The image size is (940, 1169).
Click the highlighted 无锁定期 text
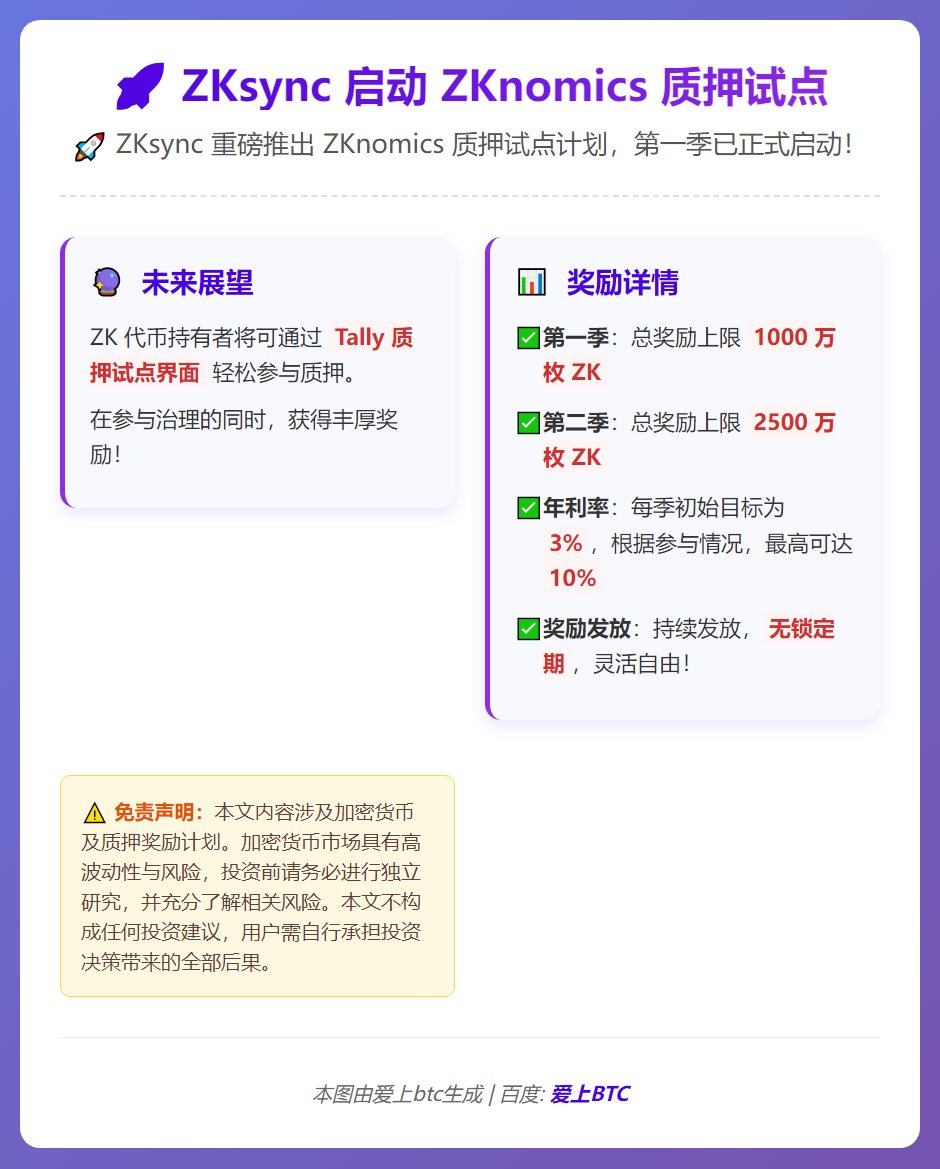tap(689, 646)
